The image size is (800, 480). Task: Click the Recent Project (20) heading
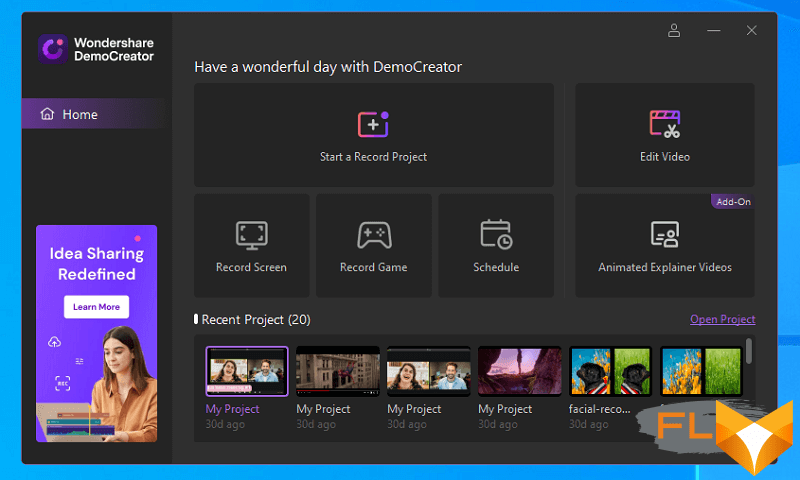[x=256, y=320]
